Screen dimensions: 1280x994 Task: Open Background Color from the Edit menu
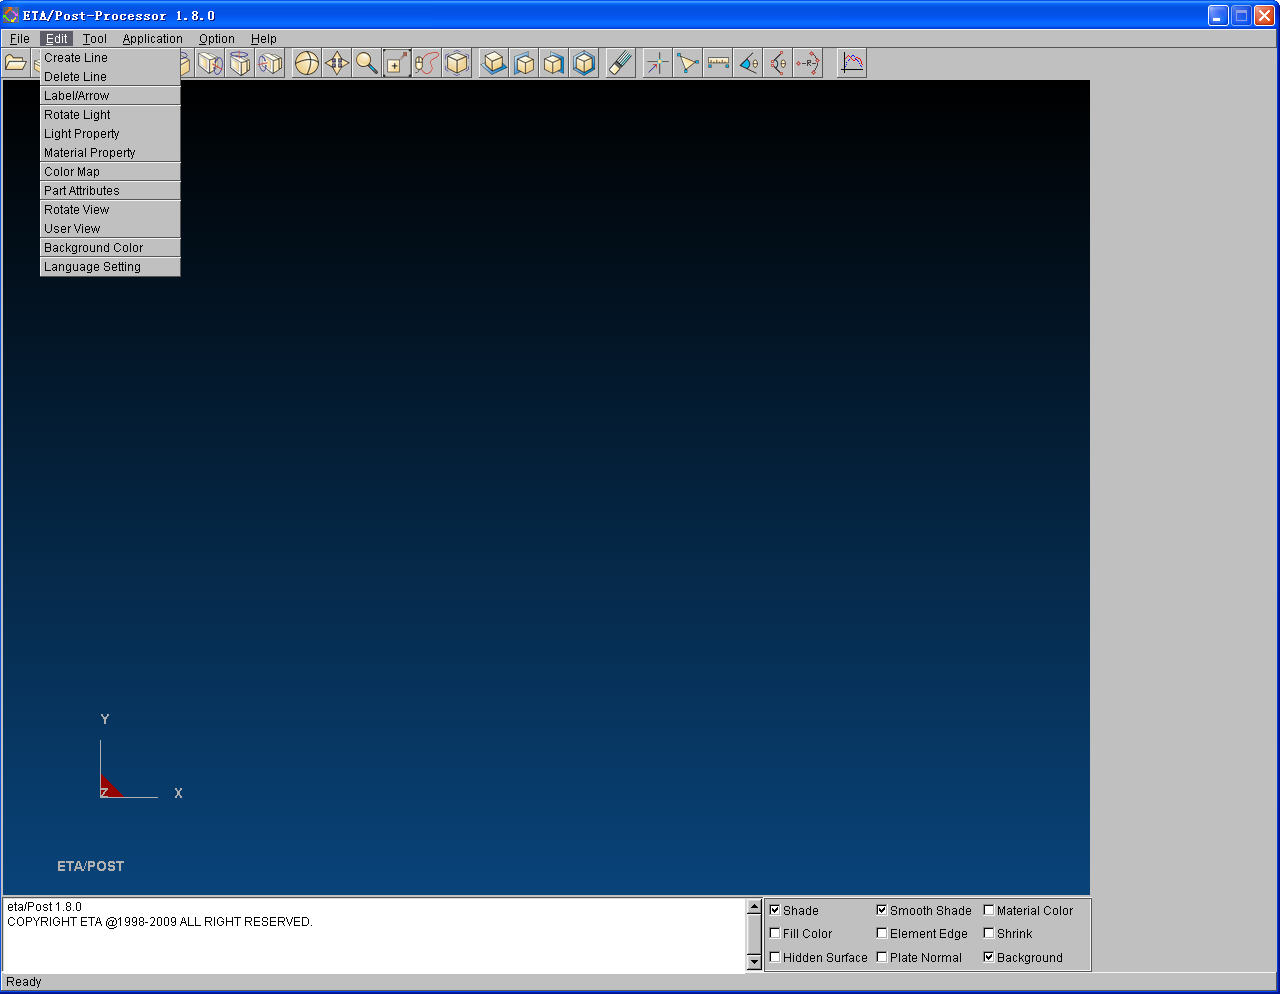[110, 248]
